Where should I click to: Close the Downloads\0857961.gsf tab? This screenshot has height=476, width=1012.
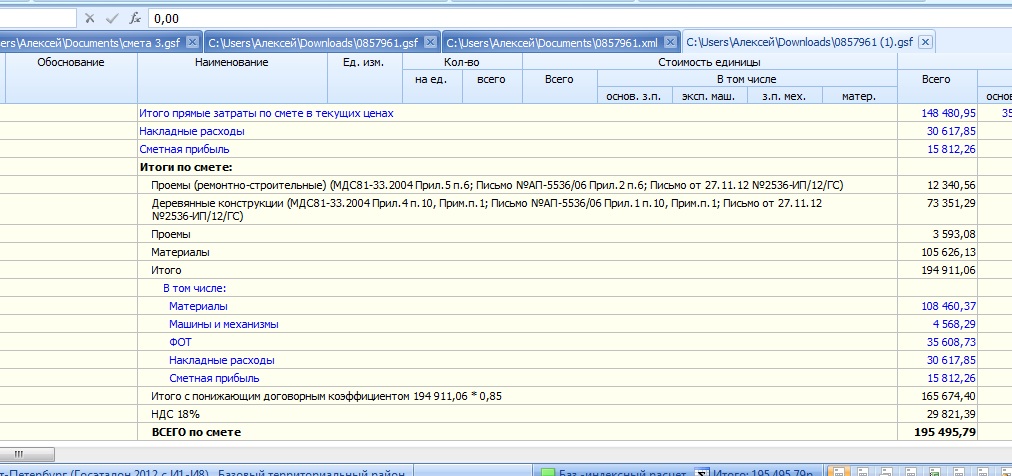[431, 43]
